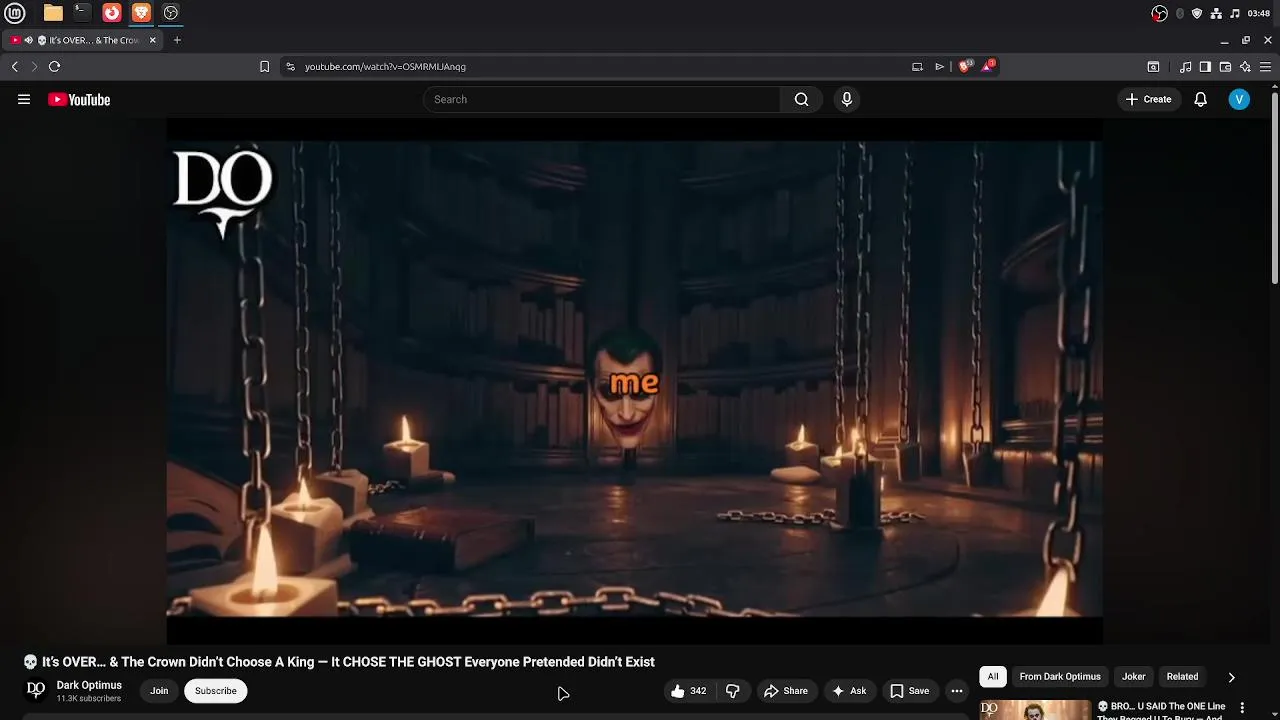Open the Brave Wallet icon
The width and height of the screenshot is (1280, 720).
(x=1225, y=67)
